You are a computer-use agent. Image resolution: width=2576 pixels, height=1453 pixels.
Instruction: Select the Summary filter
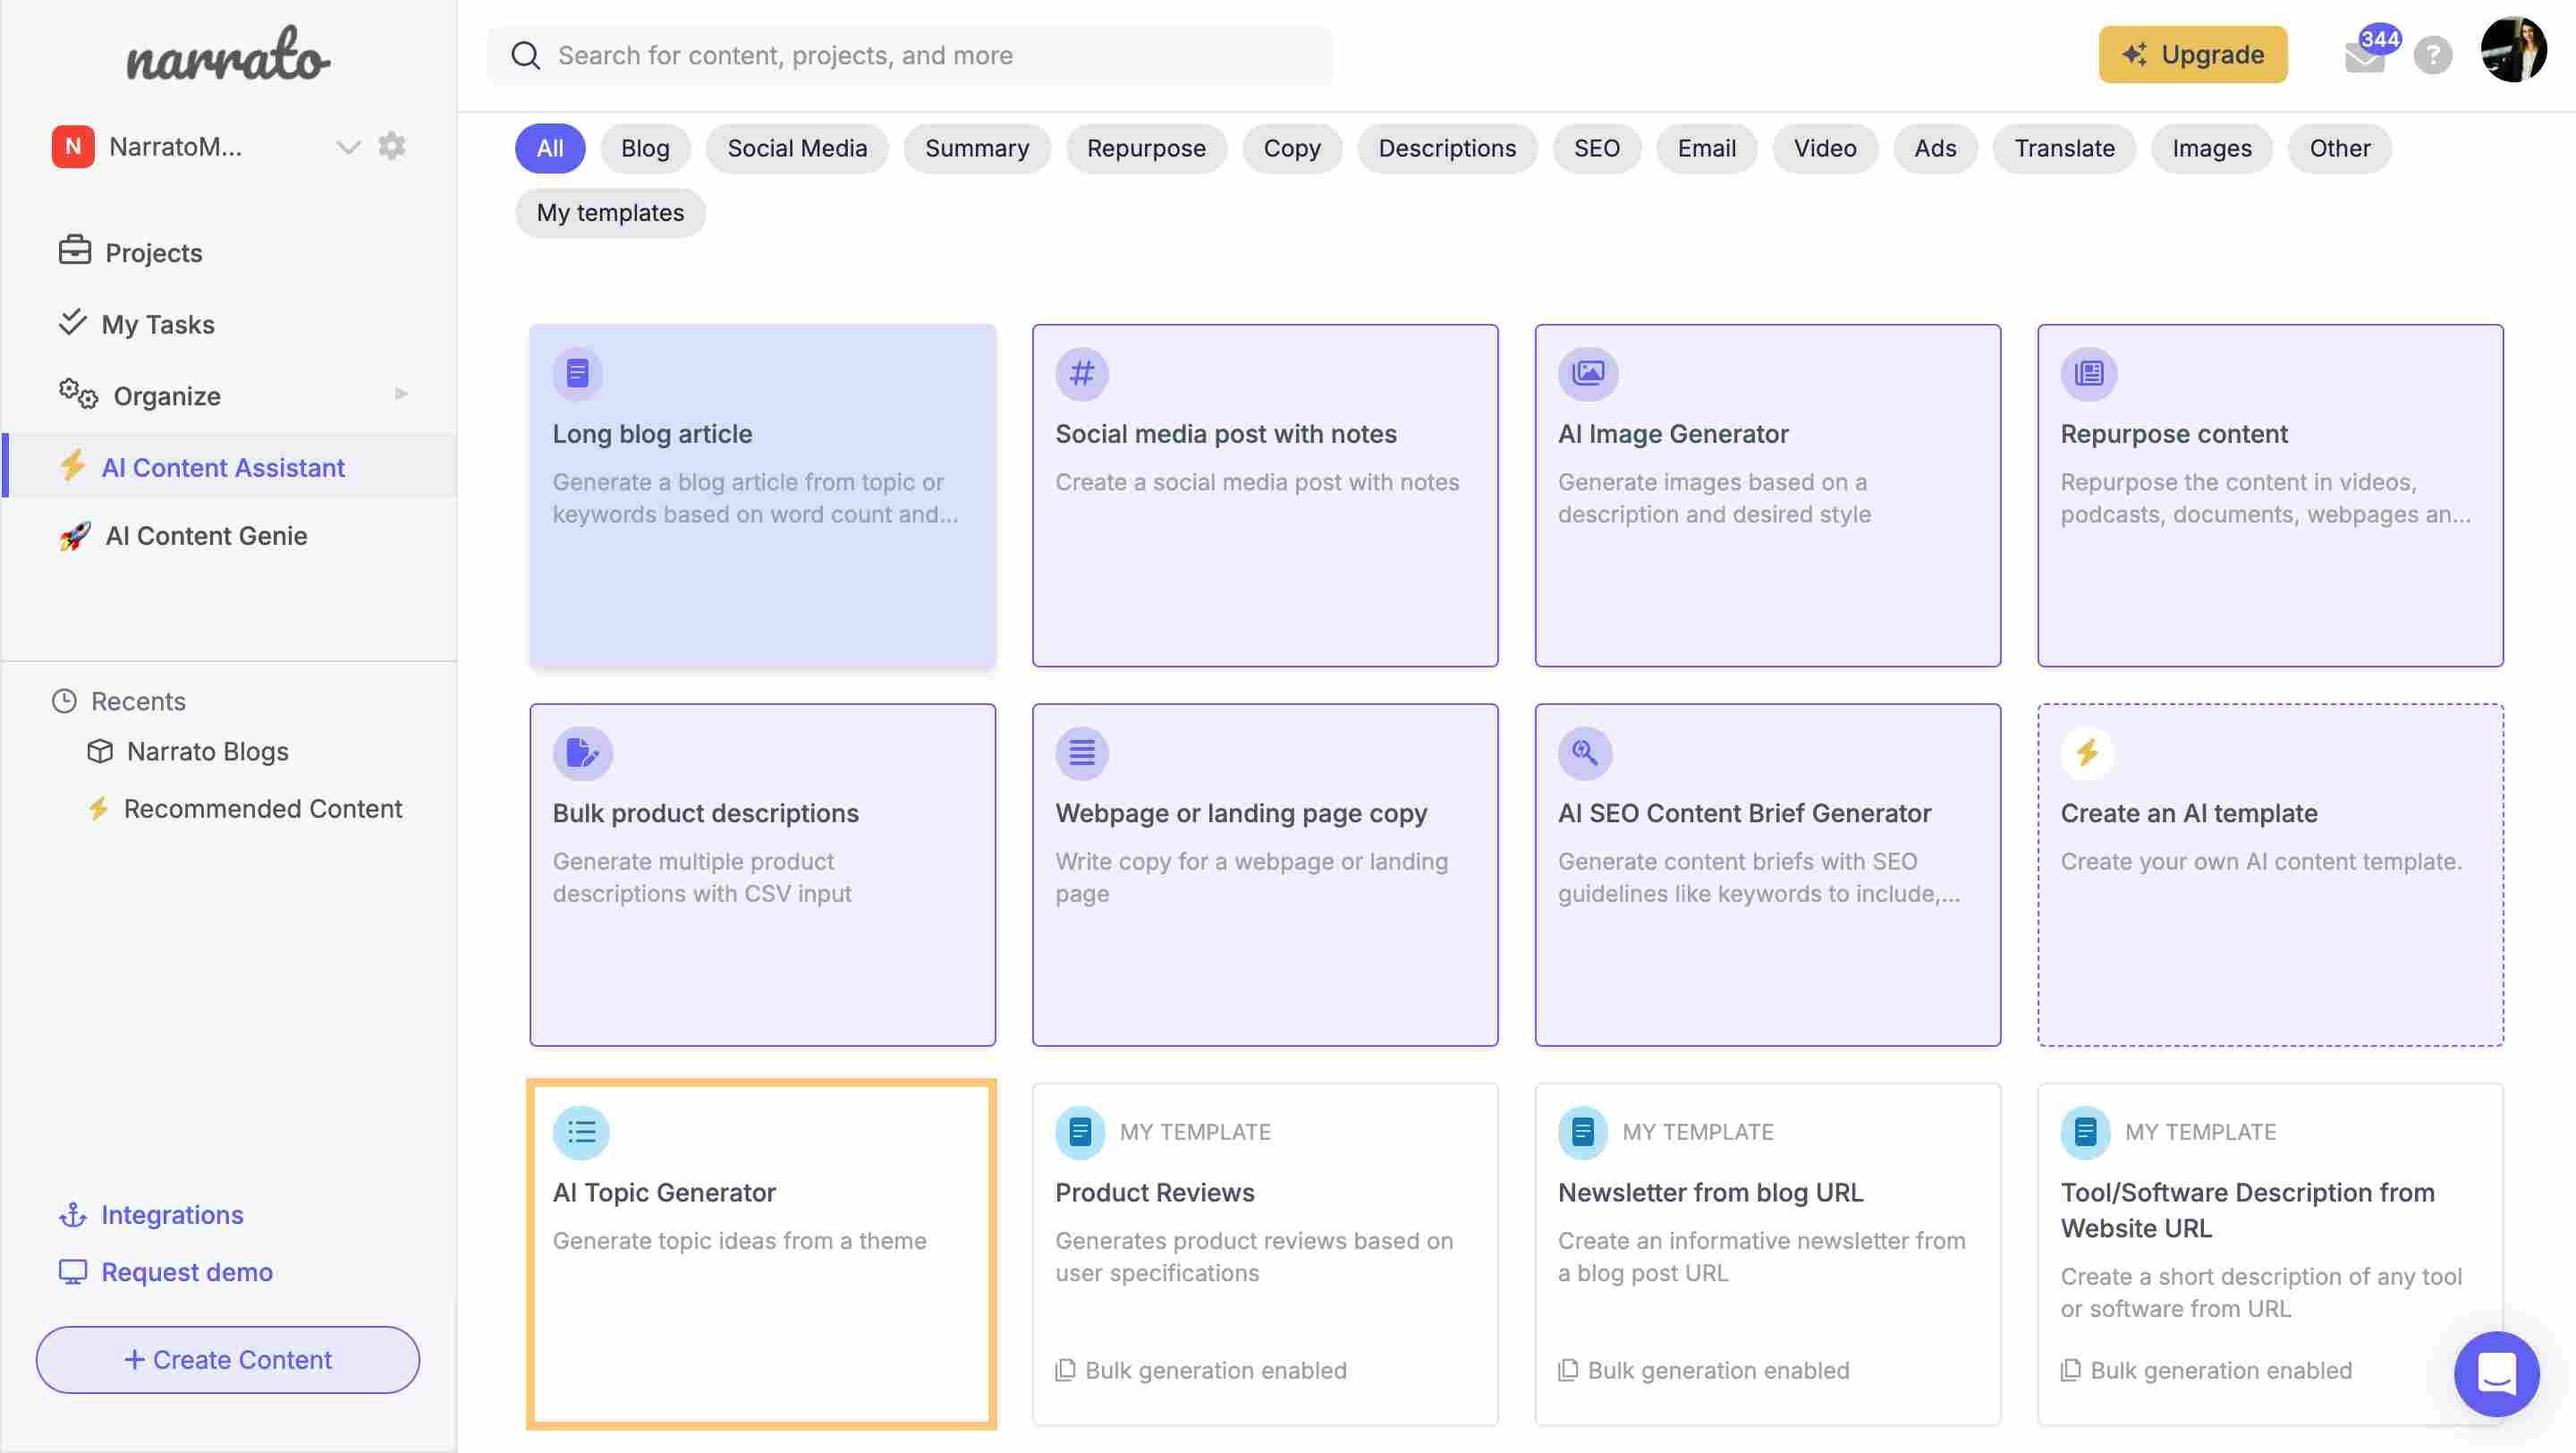[977, 148]
